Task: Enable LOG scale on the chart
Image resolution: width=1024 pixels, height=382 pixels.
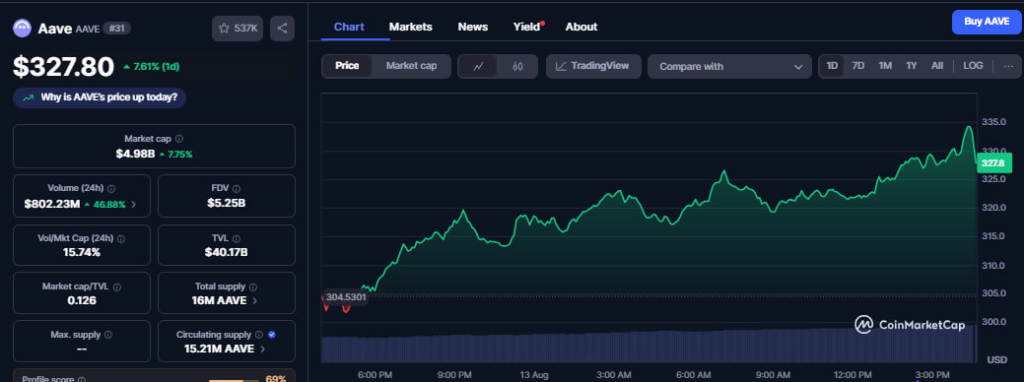Action: [x=973, y=66]
